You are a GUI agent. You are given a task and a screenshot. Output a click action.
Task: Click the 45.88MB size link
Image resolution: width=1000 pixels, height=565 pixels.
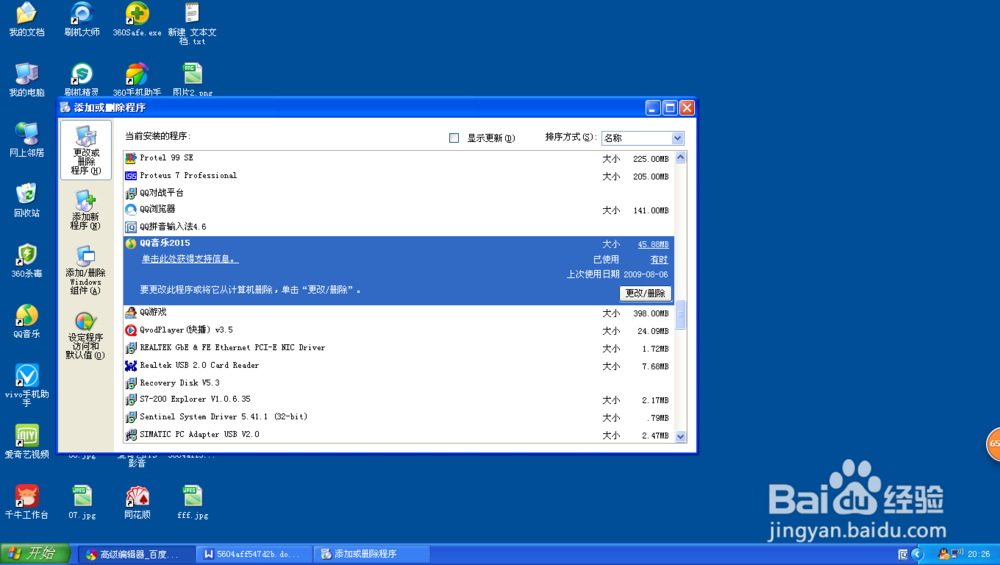[653, 244]
